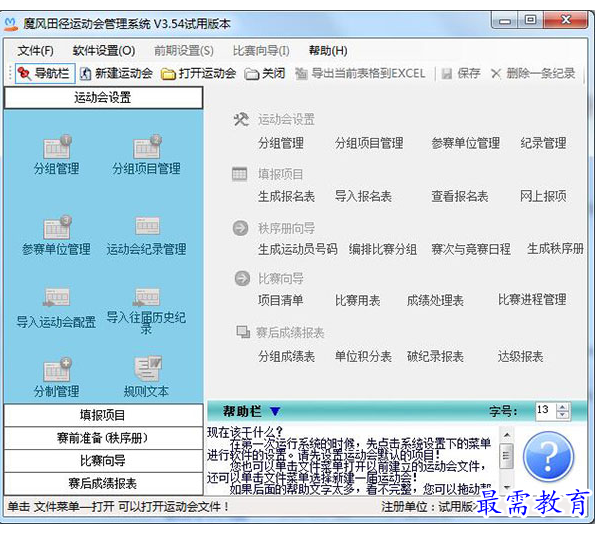This screenshot has width=598, height=534.
Task: Click the 删除一条纪录 X icon
Action: (x=495, y=73)
